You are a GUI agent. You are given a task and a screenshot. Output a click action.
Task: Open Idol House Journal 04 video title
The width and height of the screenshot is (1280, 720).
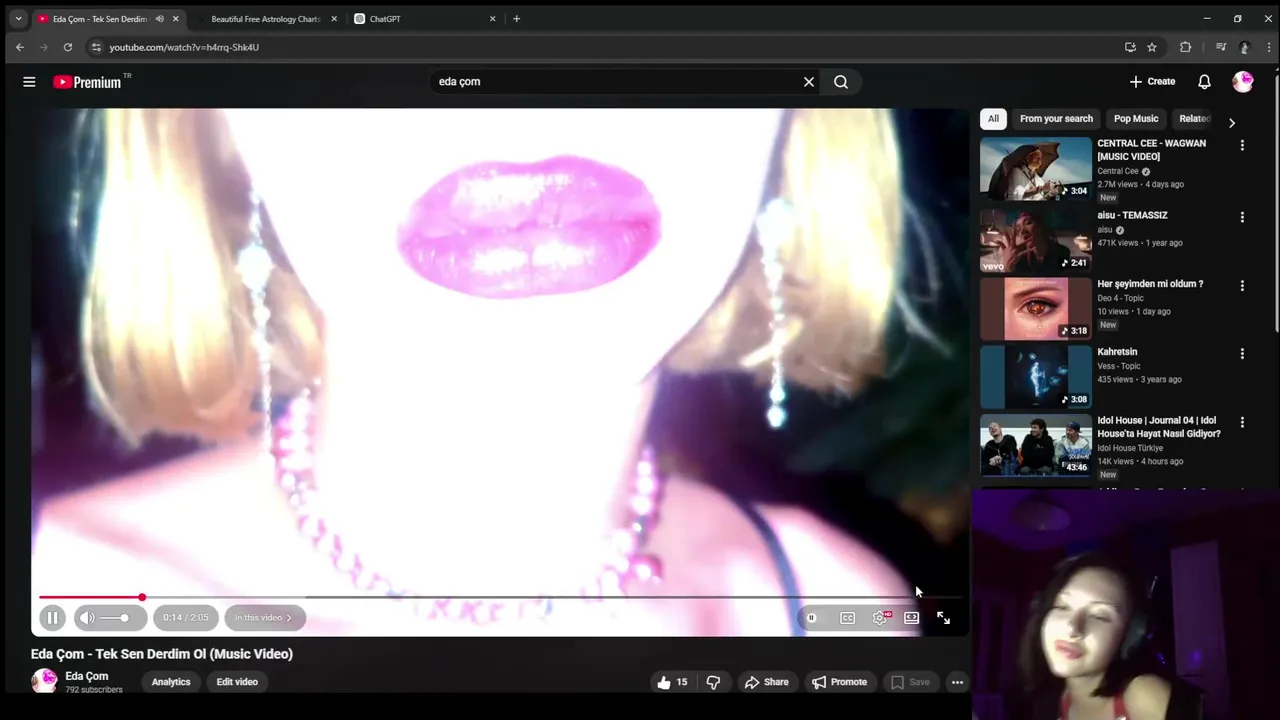(1160, 427)
